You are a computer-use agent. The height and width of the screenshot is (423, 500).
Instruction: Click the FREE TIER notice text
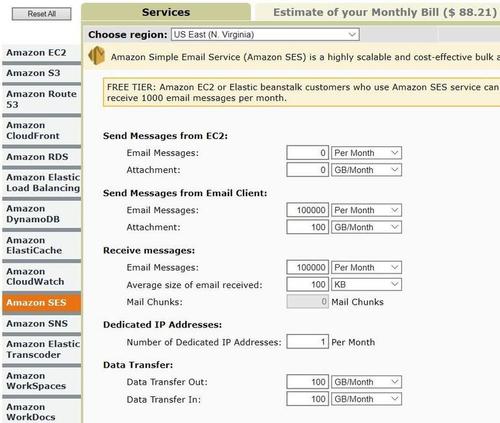click(x=303, y=93)
